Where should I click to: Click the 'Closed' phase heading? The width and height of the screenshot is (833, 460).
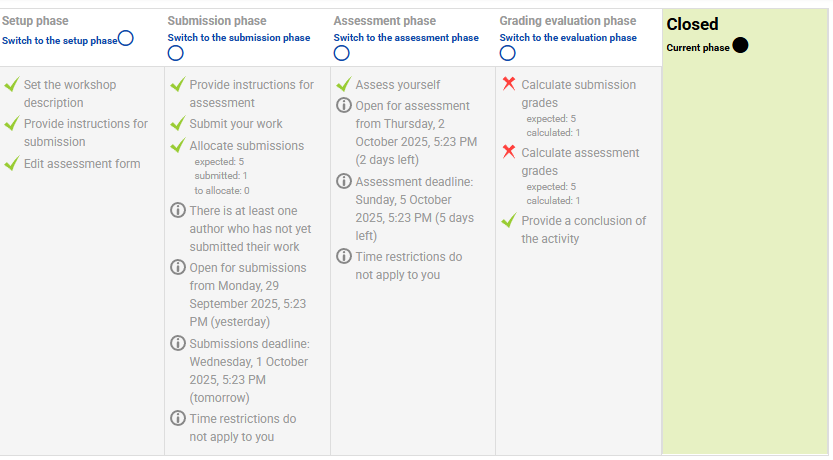pos(692,25)
